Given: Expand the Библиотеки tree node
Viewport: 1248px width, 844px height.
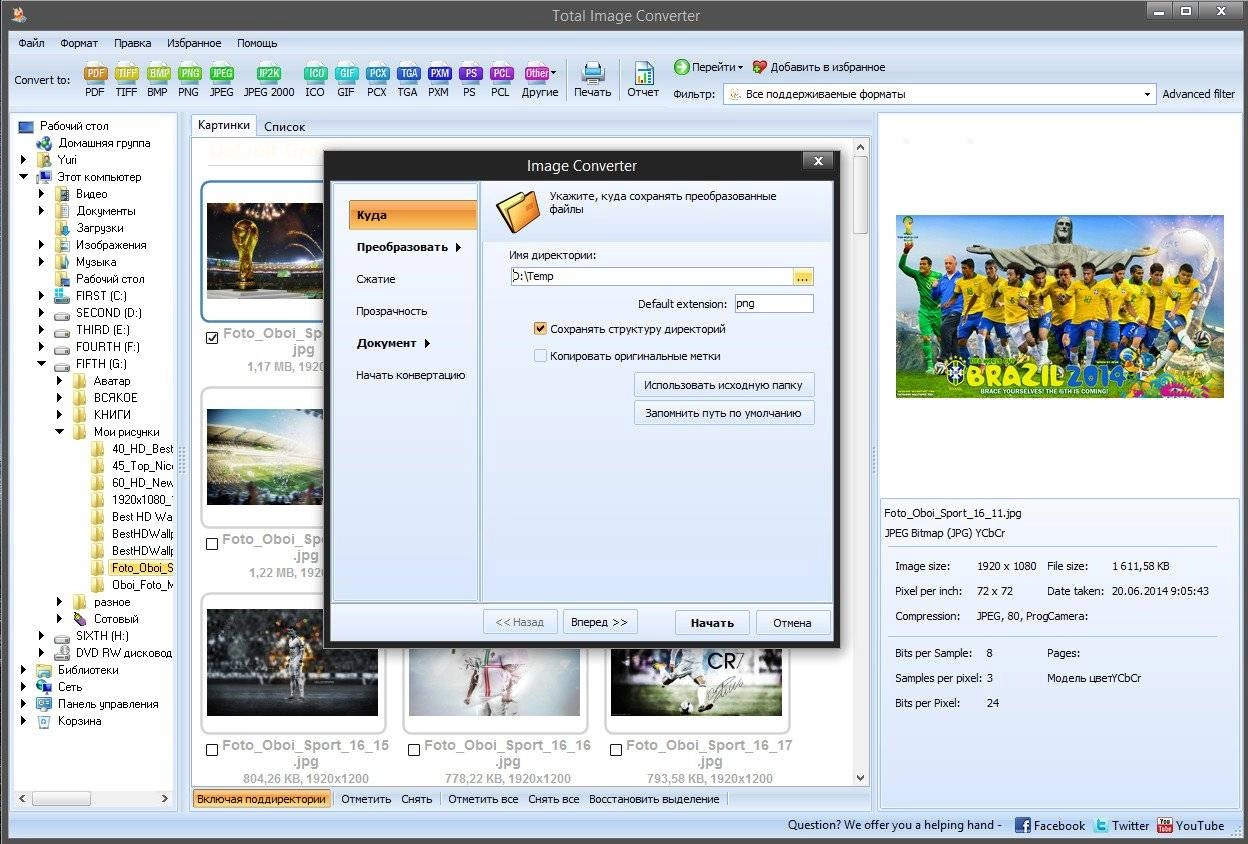Looking at the screenshot, I should pos(24,670).
